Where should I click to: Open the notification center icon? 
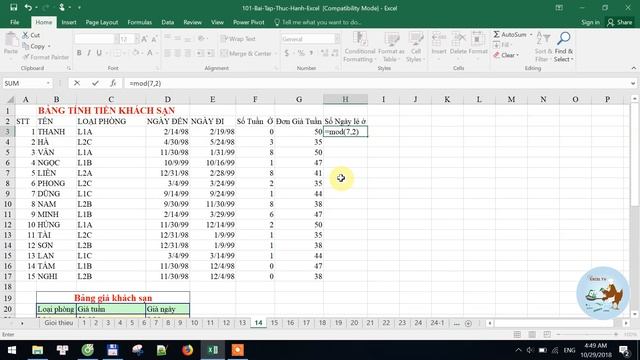[x=624, y=350]
